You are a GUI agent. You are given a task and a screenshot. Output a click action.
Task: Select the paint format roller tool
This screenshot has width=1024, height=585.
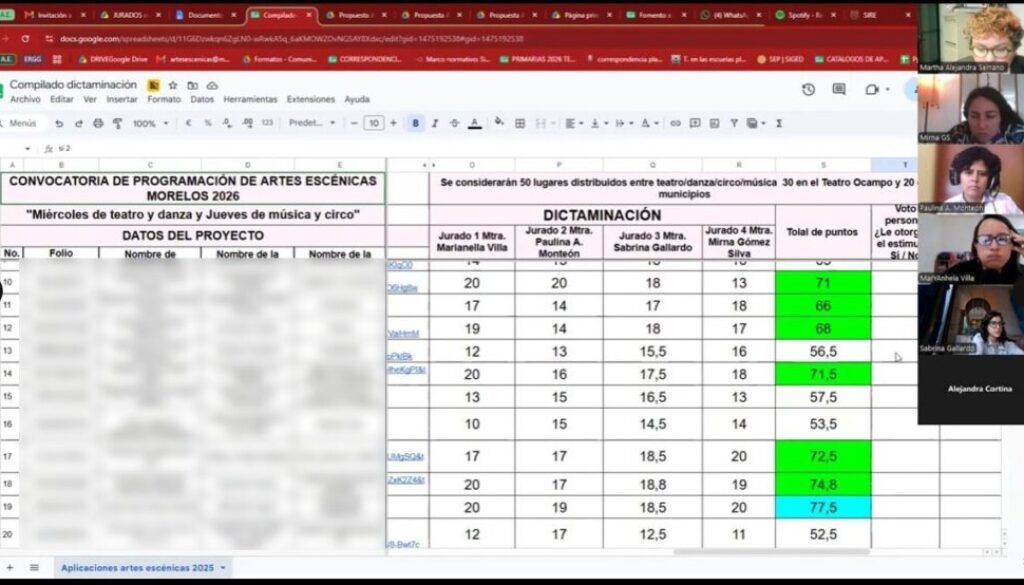pyautogui.click(x=118, y=123)
